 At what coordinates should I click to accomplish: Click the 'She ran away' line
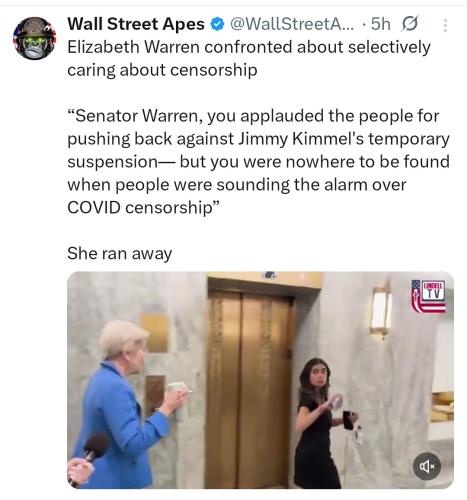click(x=120, y=253)
